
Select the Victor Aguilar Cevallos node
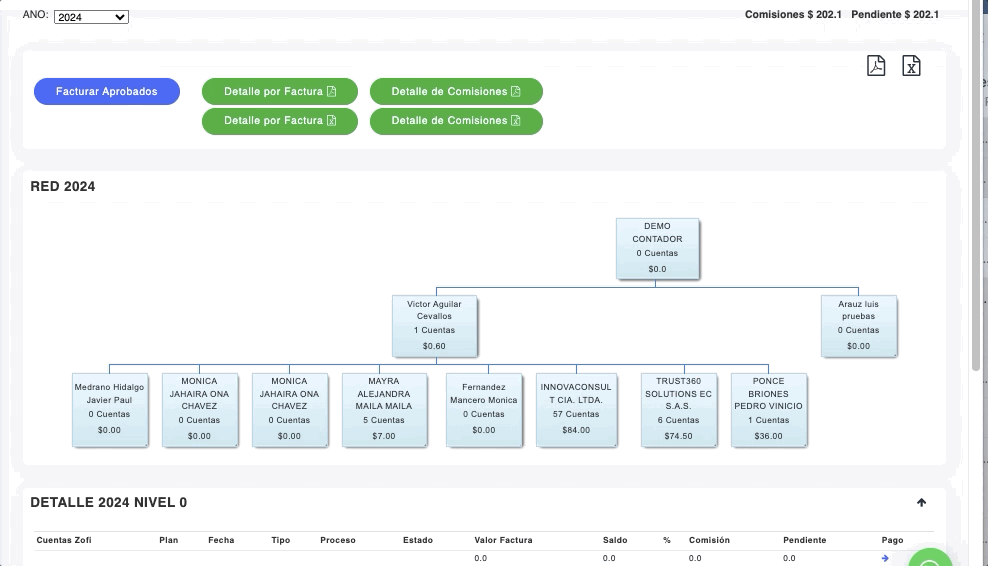434,324
